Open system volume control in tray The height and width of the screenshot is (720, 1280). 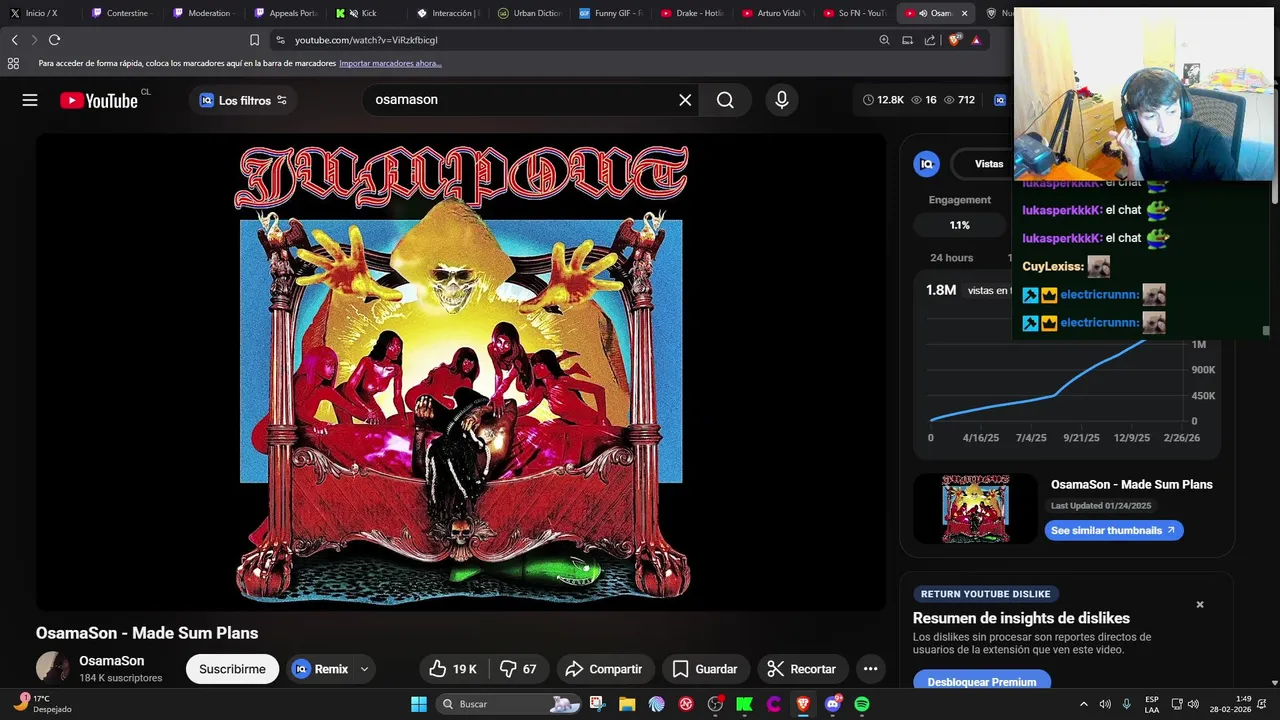pyautogui.click(x=1193, y=704)
